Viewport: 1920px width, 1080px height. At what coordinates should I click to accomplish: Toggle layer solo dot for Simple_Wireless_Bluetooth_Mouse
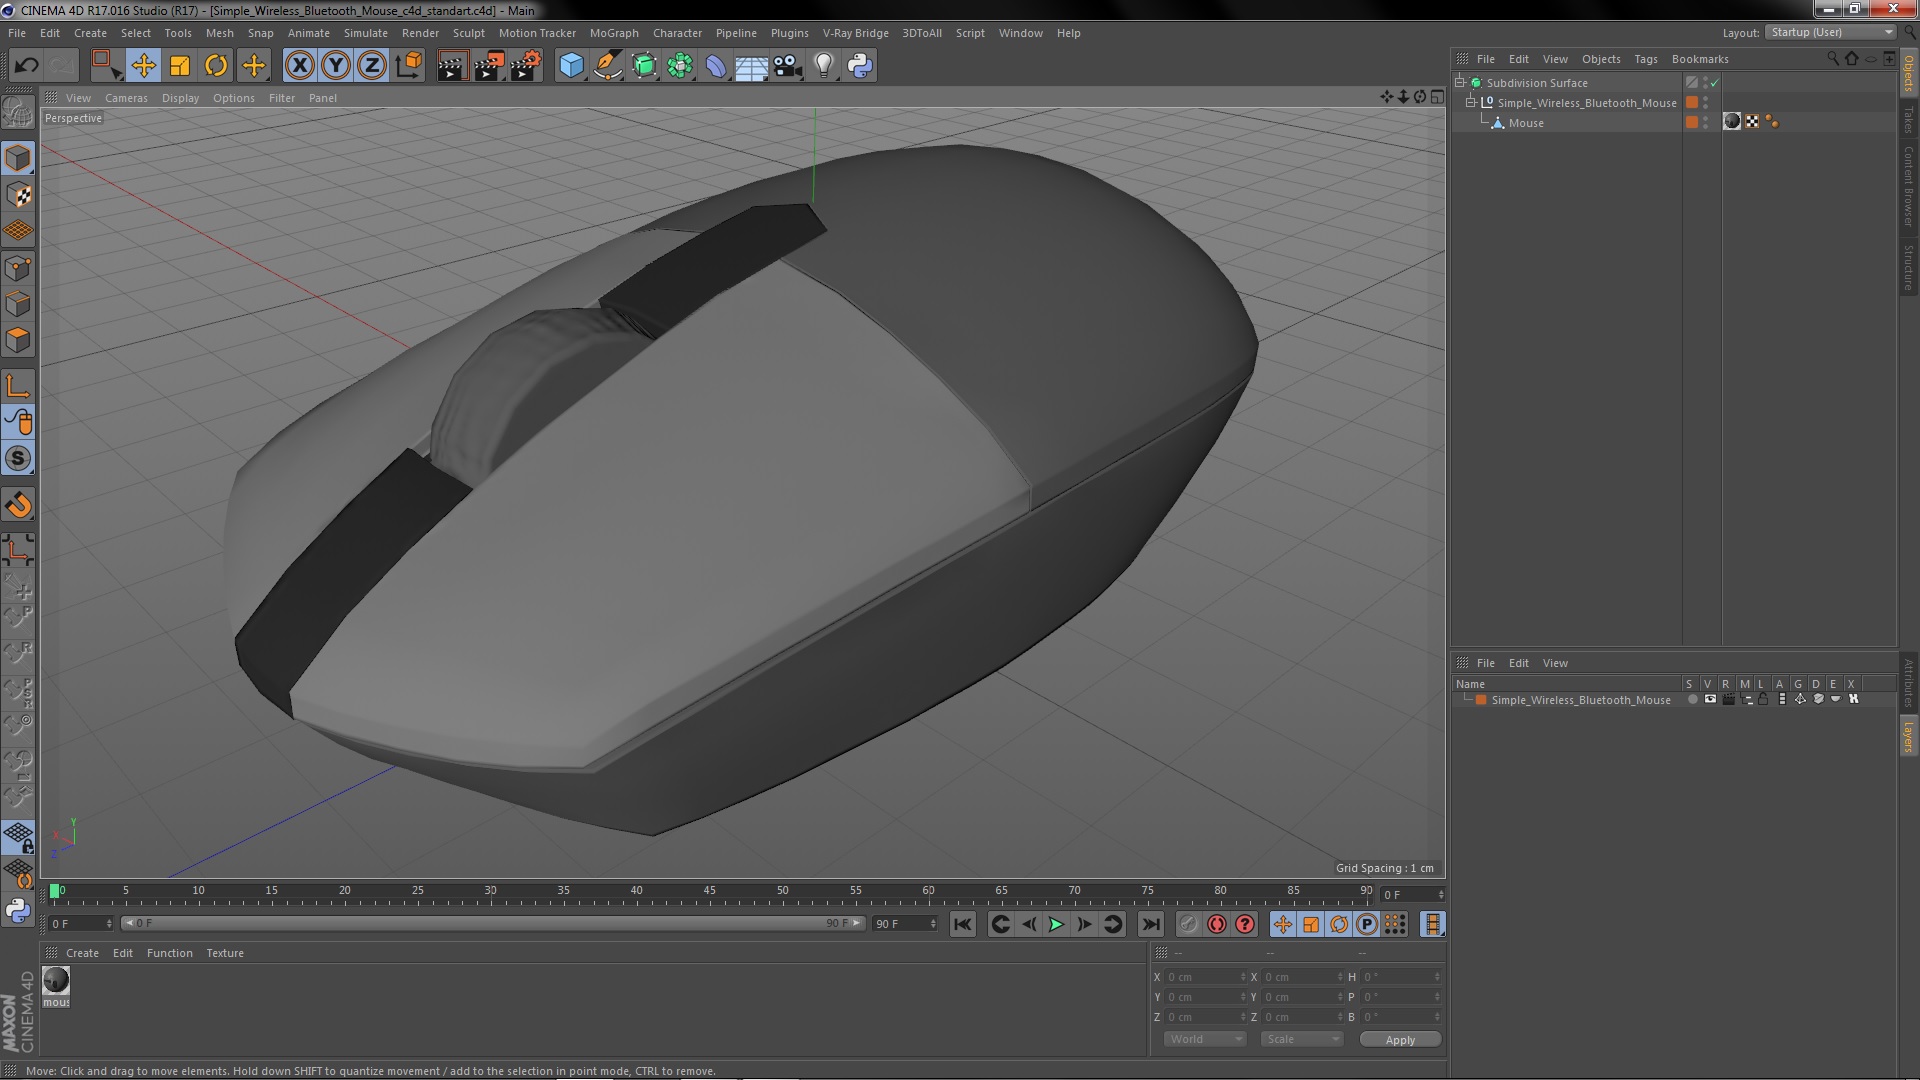1692,699
